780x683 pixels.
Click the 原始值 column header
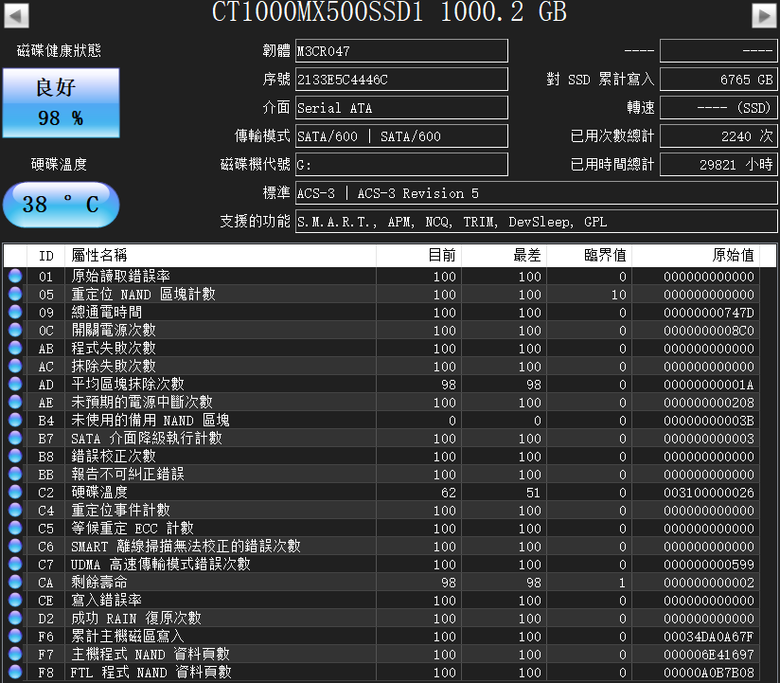click(696, 256)
